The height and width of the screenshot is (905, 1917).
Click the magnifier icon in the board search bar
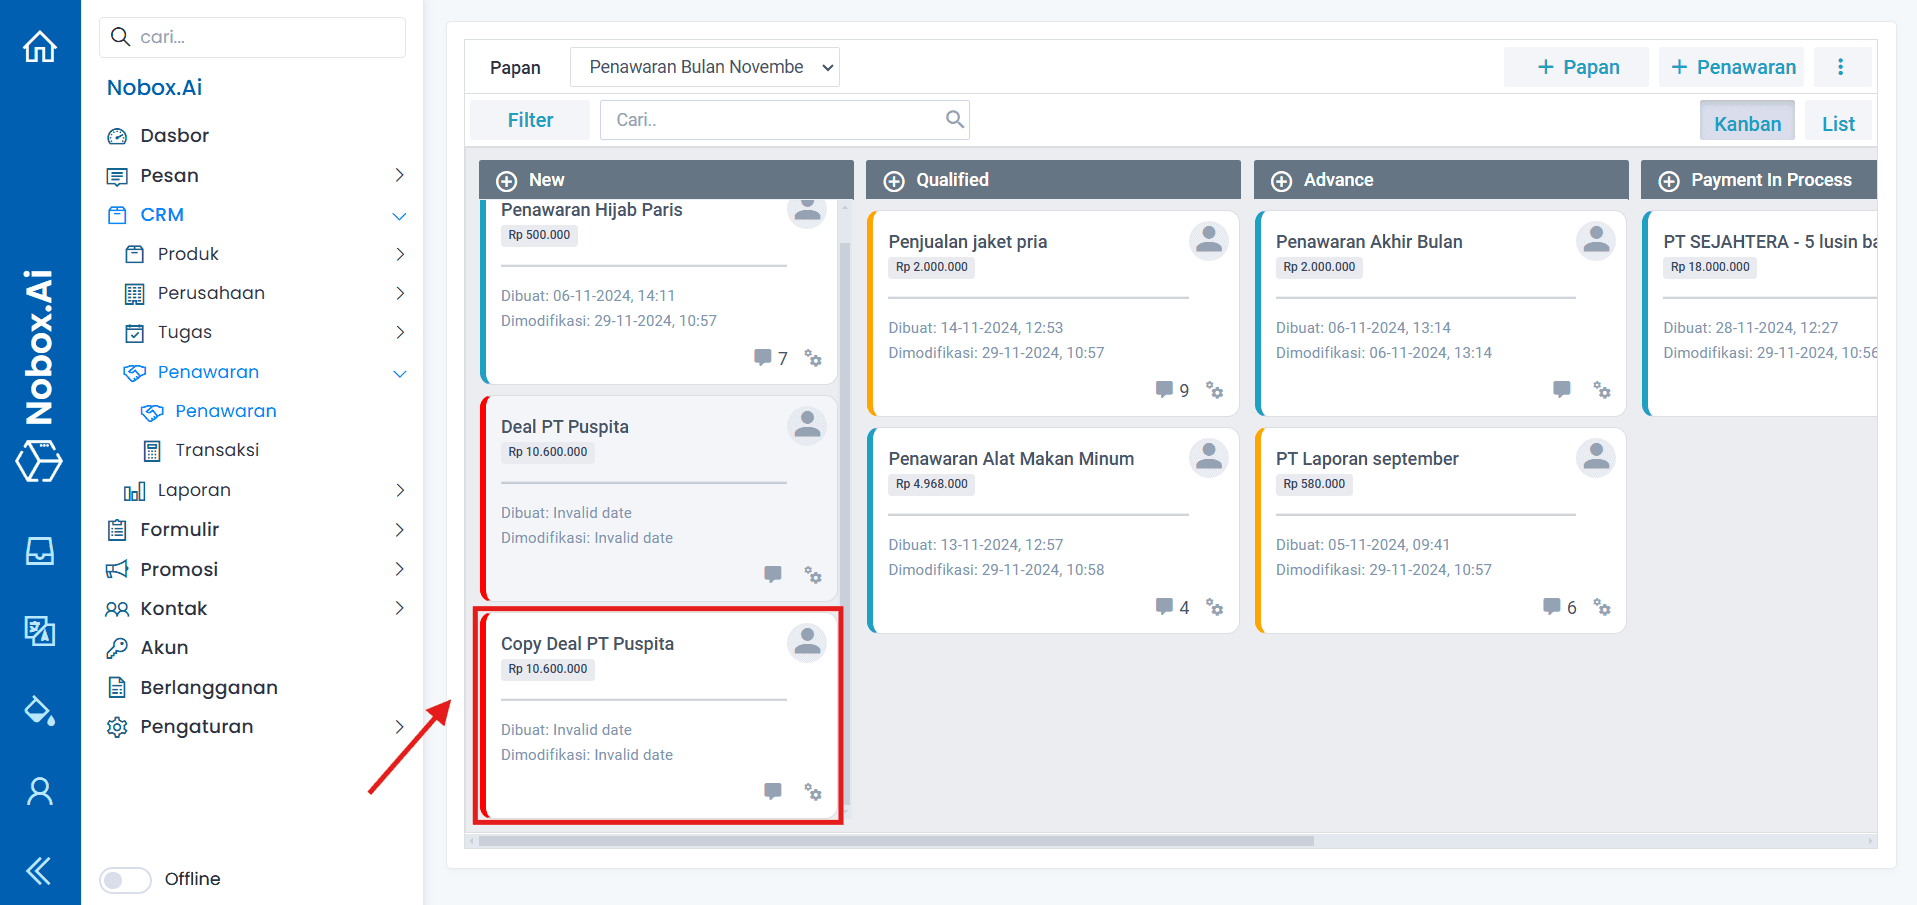954,119
